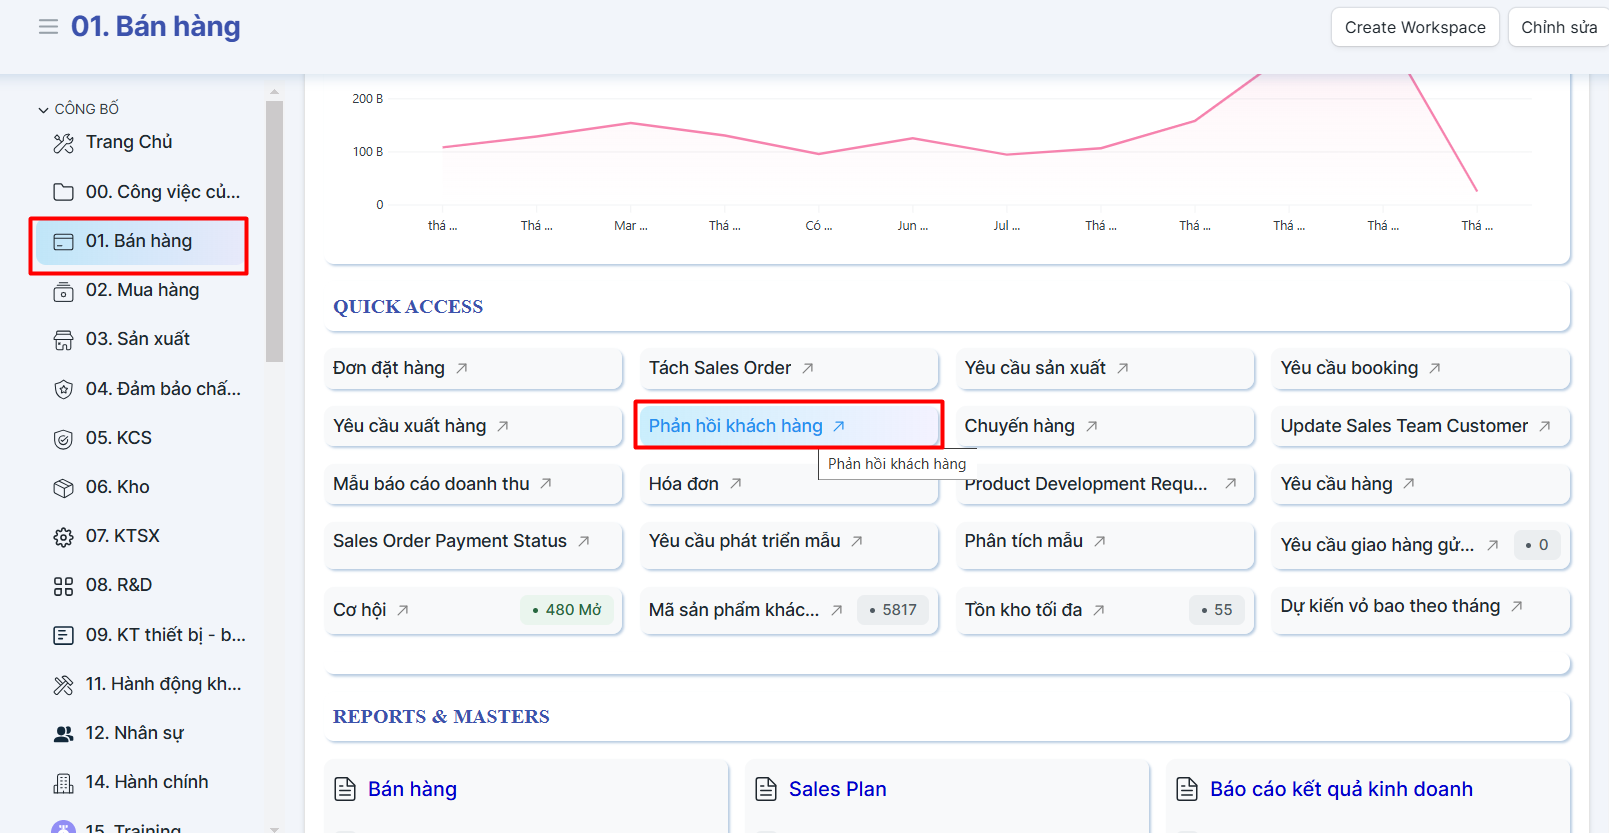Open Cơ hội shortcut with 480 Mở badge
This screenshot has height=833, width=1609.
coord(360,610)
